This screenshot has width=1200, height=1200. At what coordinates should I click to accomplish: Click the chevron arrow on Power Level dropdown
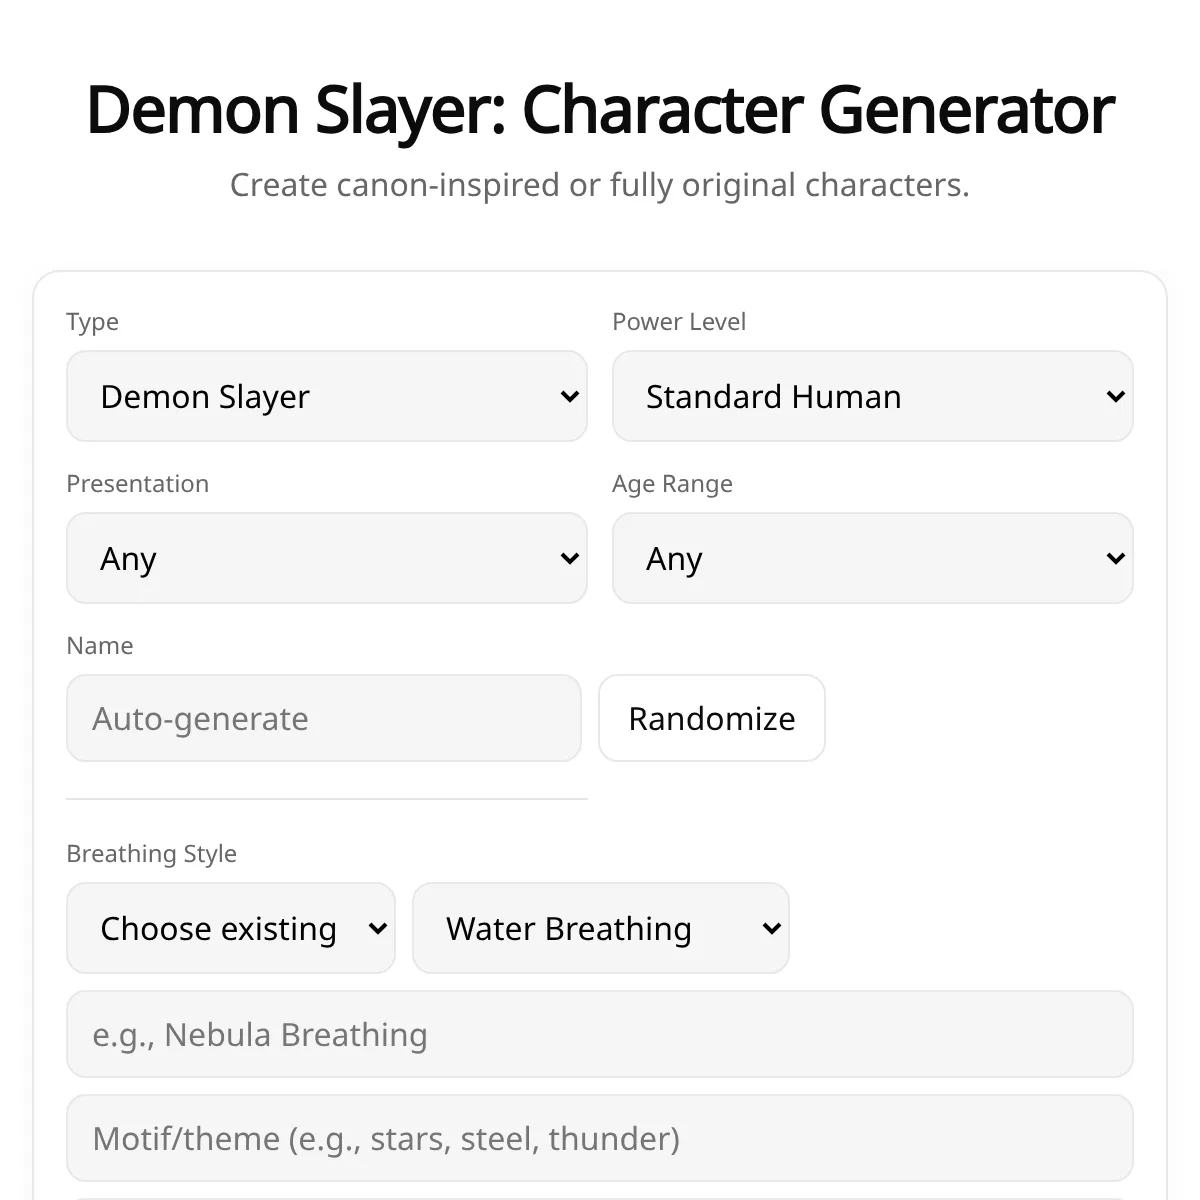pos(1115,397)
